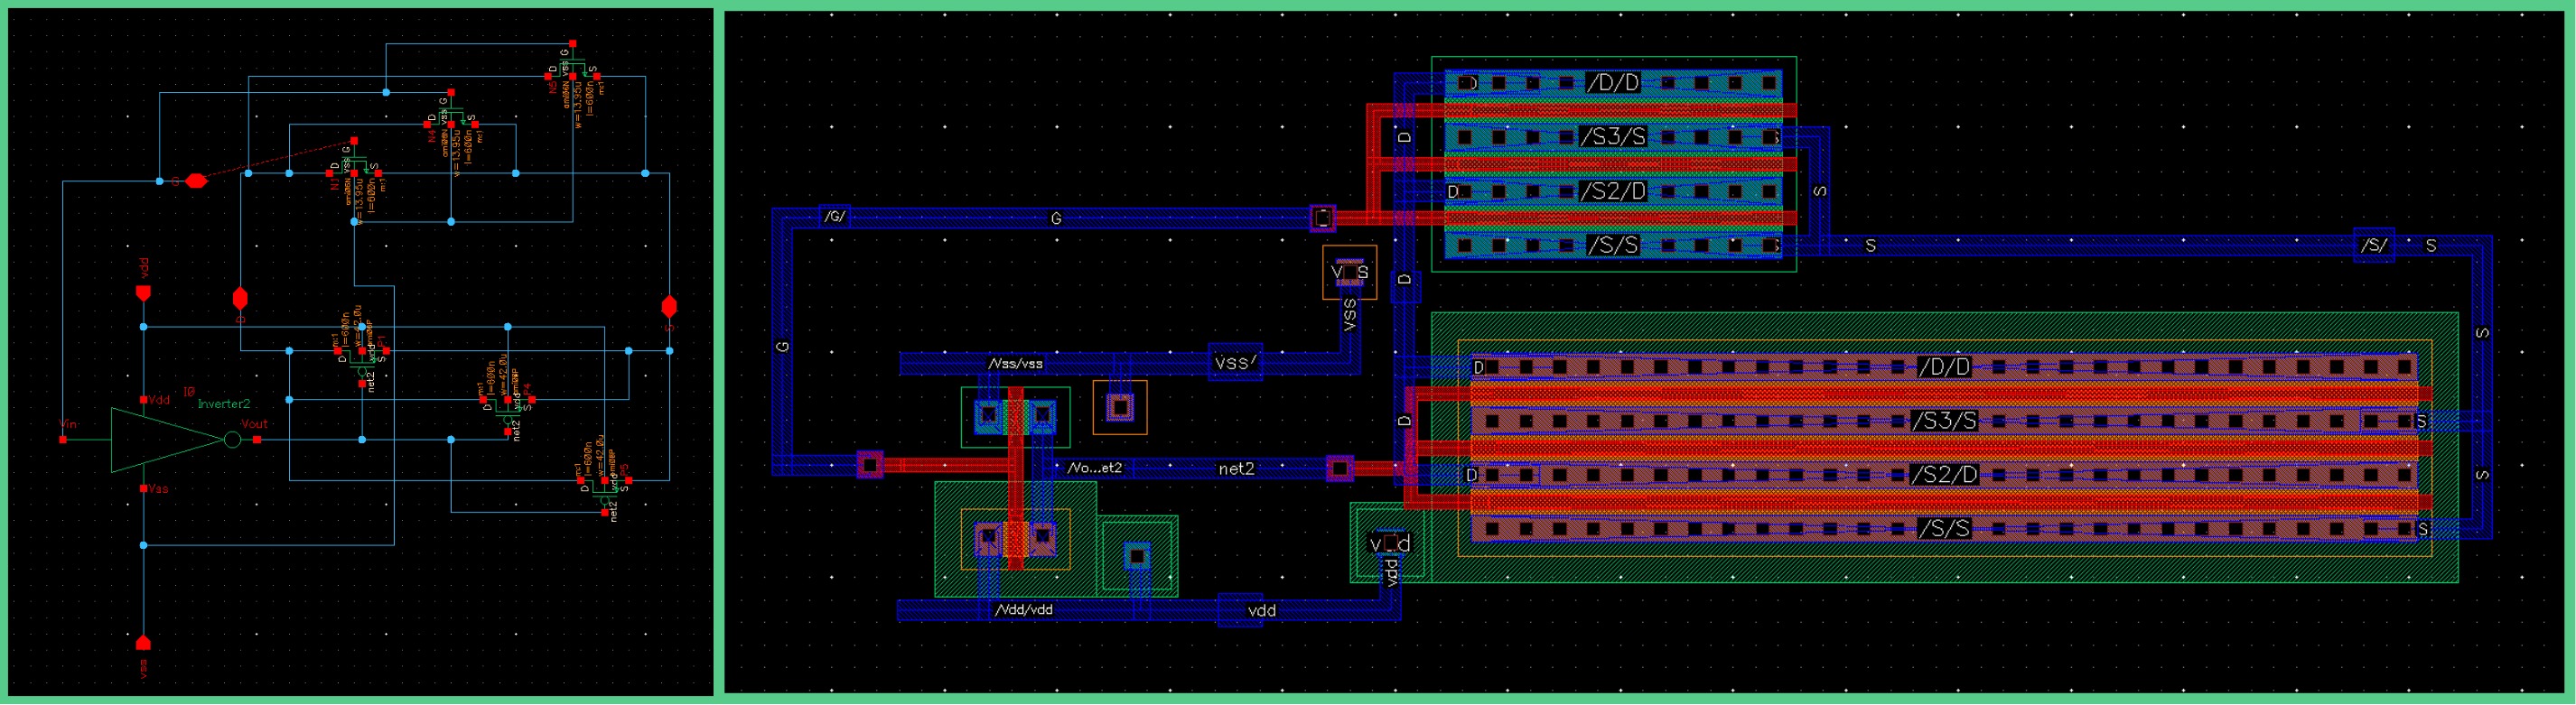Select the /S/ pin label on right wire
This screenshot has height=705, width=2576.
[2374, 245]
